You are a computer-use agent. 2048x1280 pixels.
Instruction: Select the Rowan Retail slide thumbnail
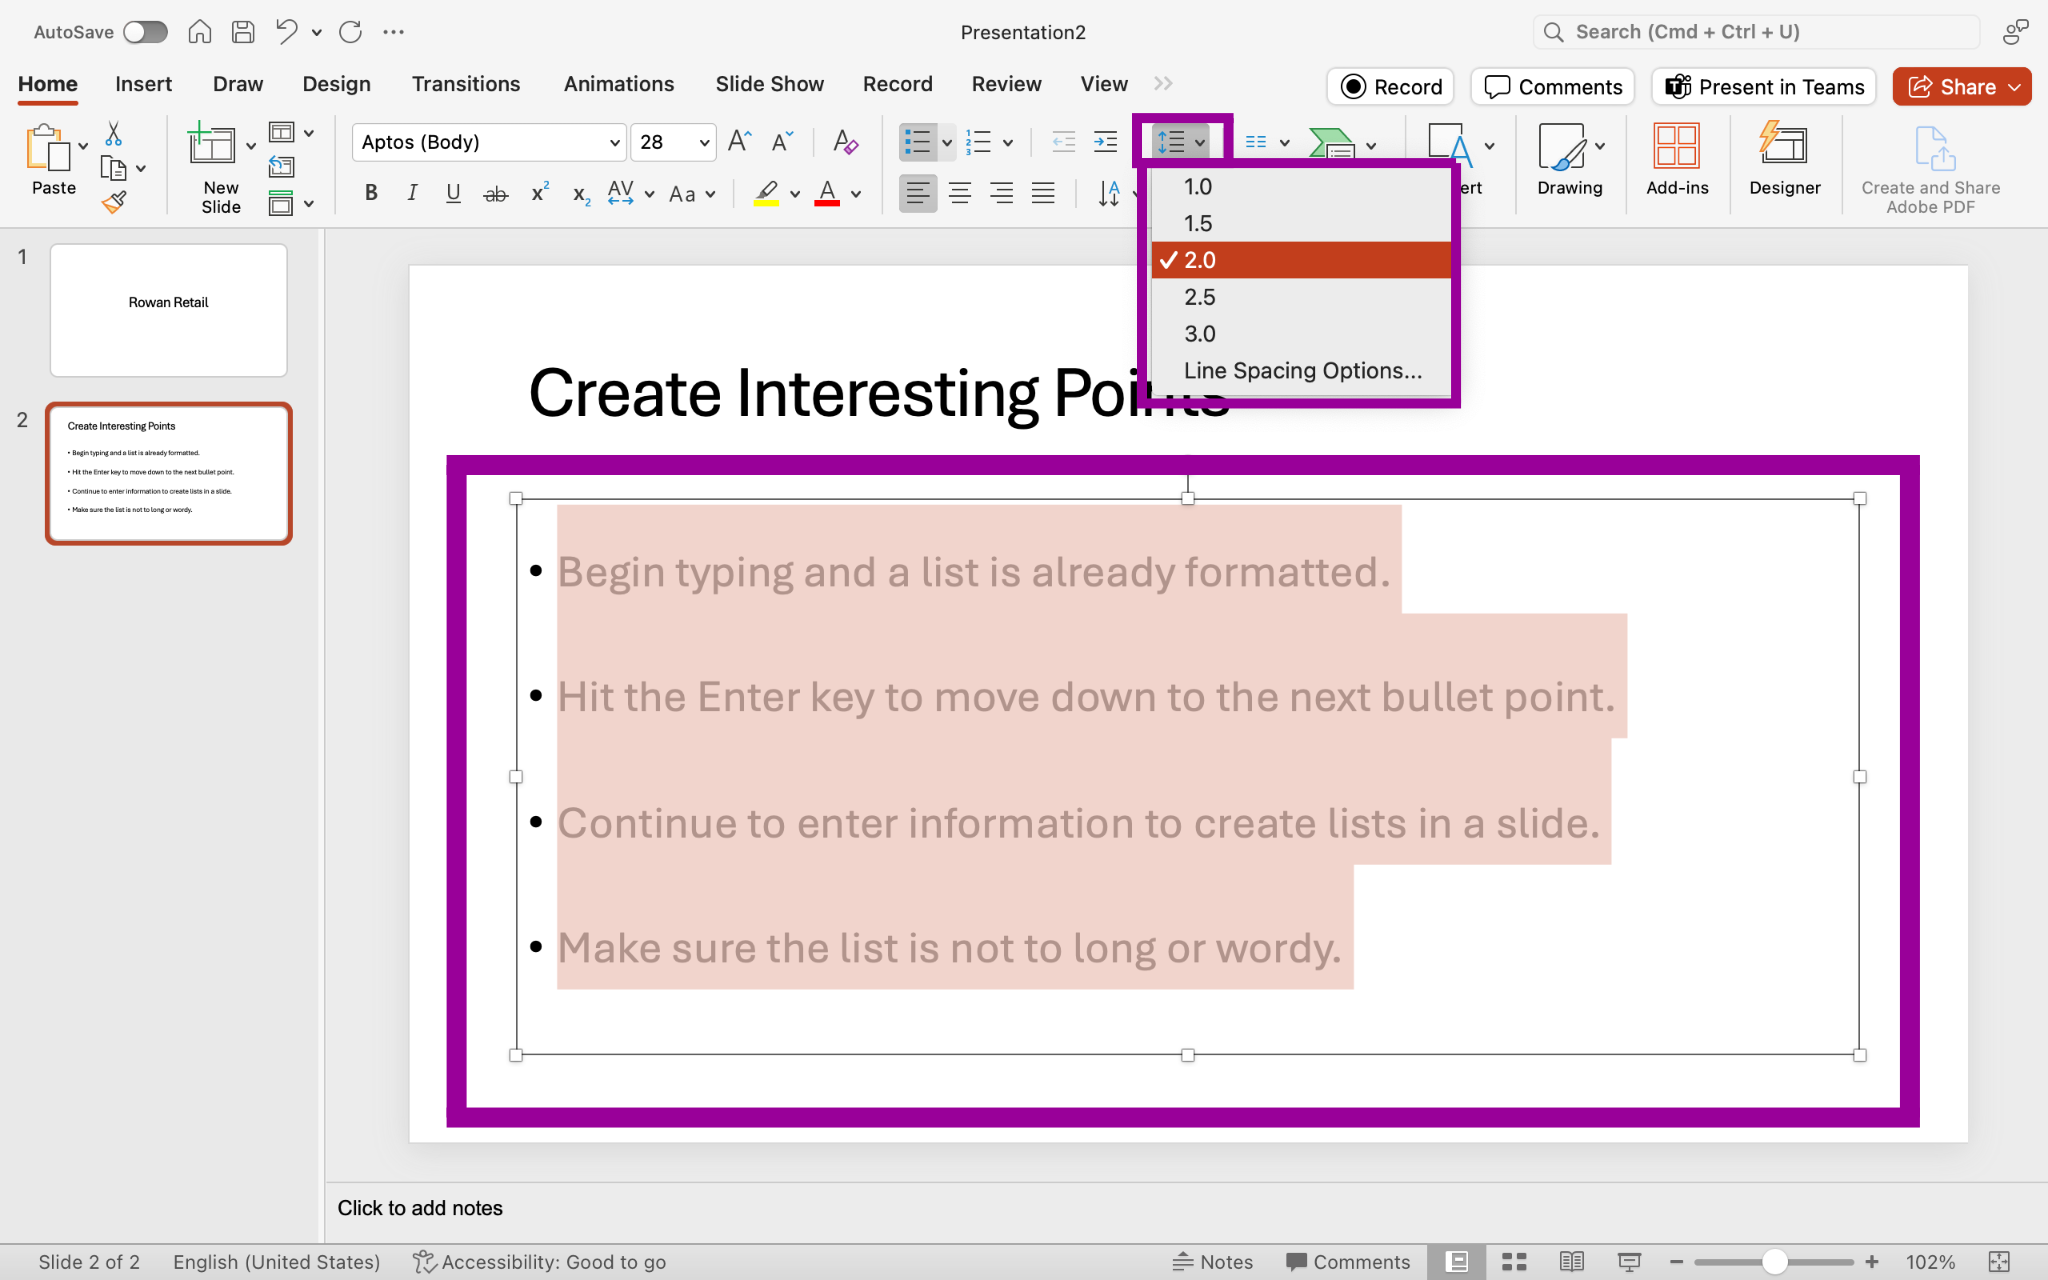pos(168,310)
